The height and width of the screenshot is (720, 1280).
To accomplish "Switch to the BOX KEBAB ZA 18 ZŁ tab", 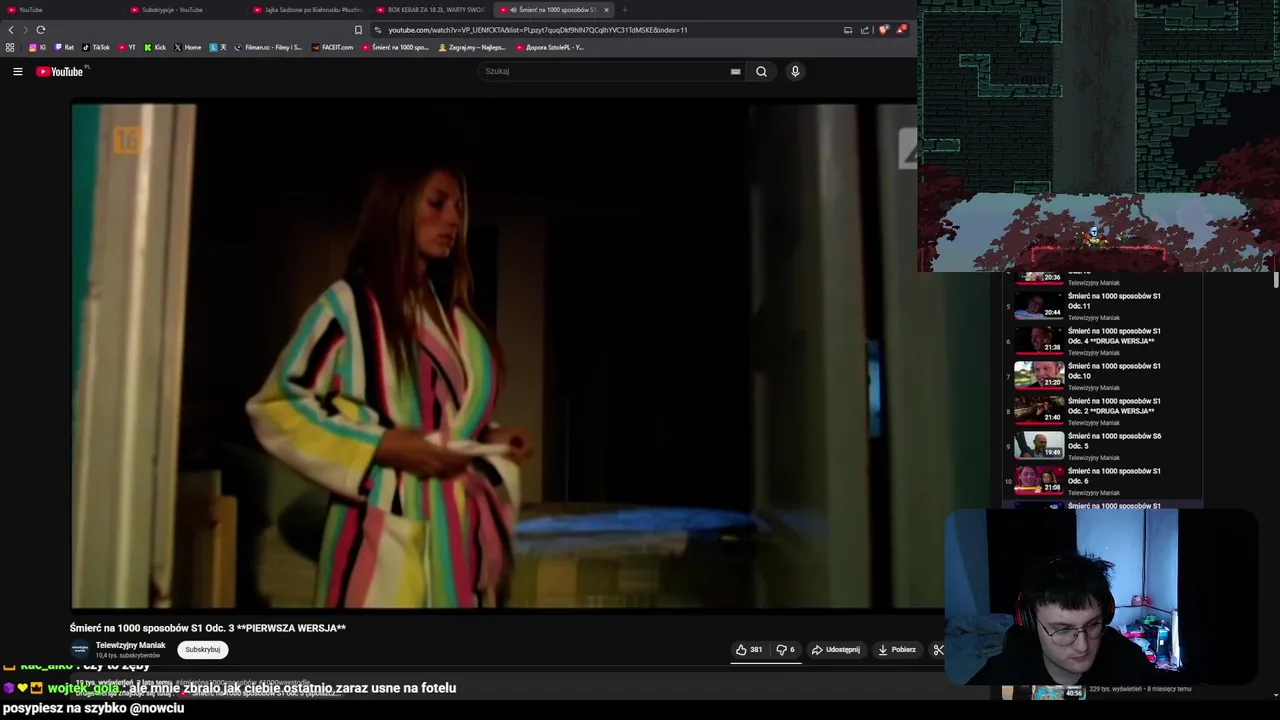I will 429,10.
